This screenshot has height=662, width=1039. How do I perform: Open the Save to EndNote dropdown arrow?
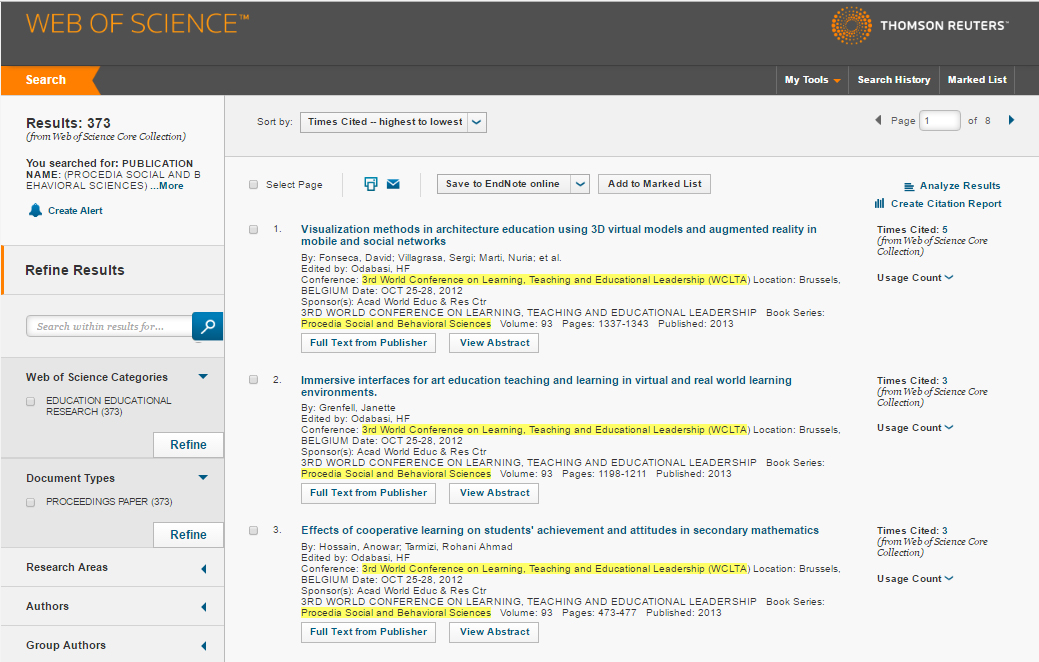[x=580, y=184]
